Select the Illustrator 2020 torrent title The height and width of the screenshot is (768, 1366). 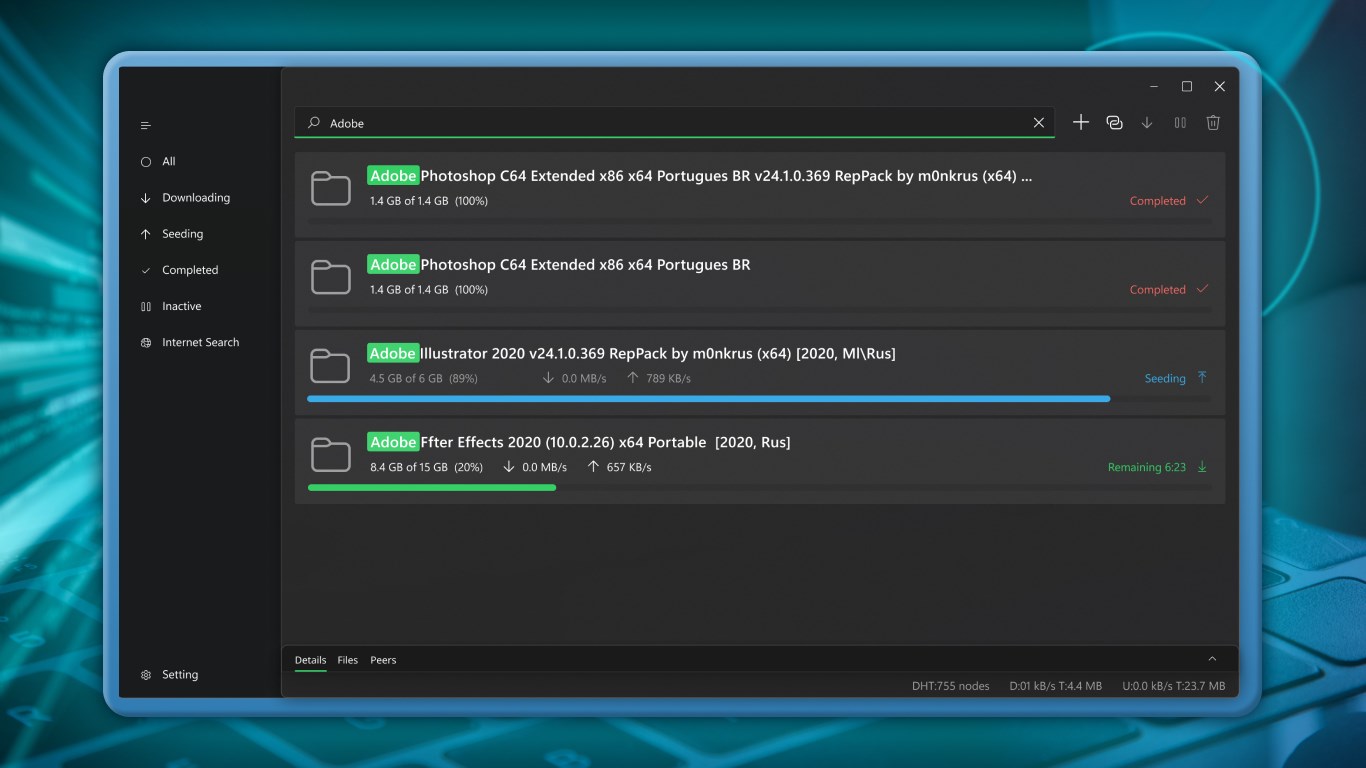[x=631, y=354]
